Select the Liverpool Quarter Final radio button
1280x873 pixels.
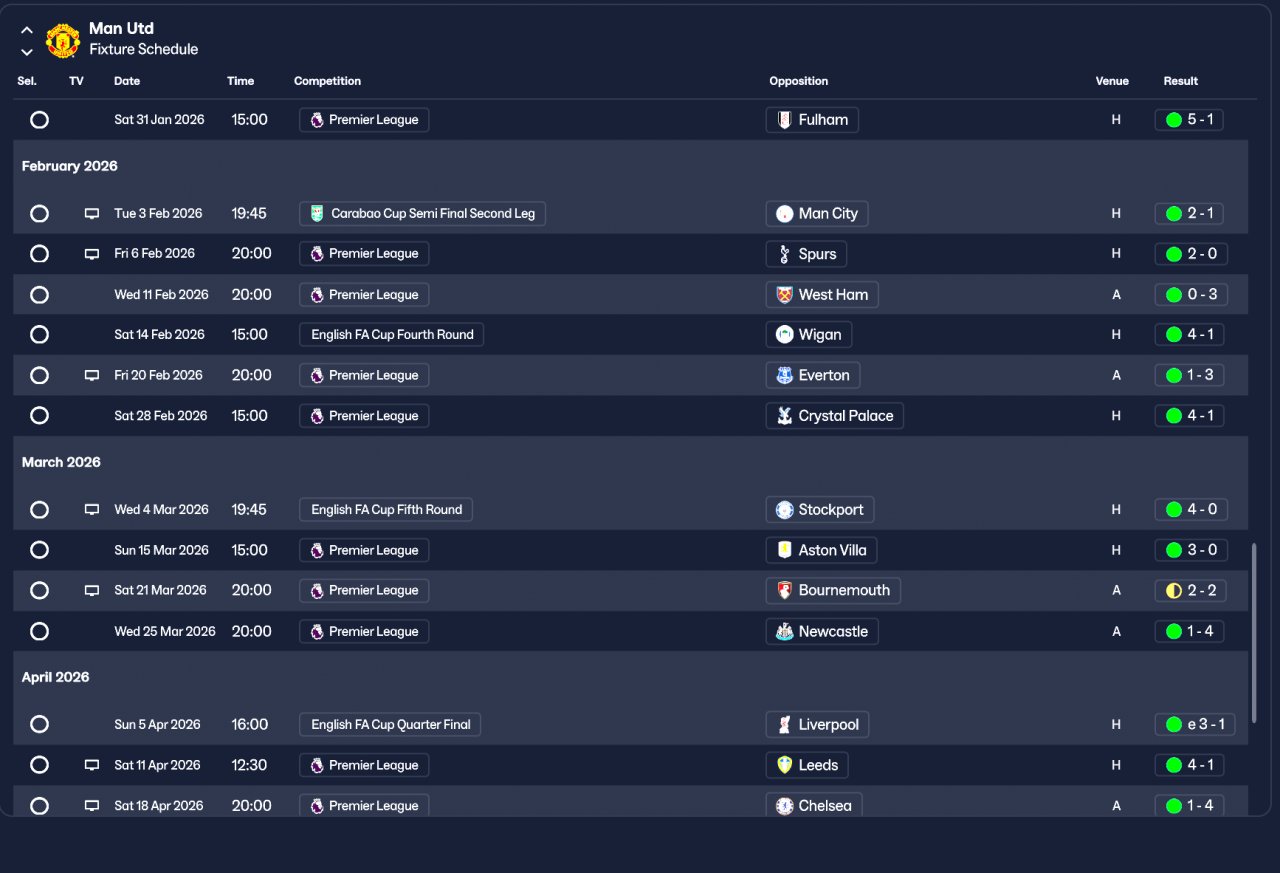39,724
